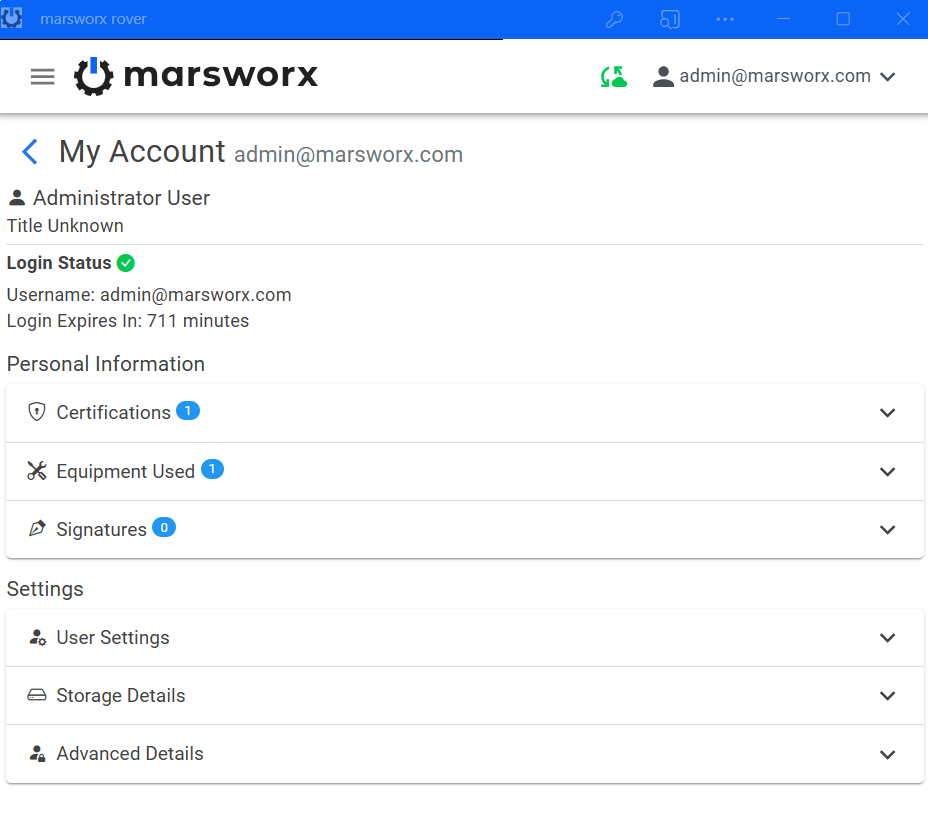Click the marsworx rover window title
This screenshot has width=928, height=819.
(94, 19)
